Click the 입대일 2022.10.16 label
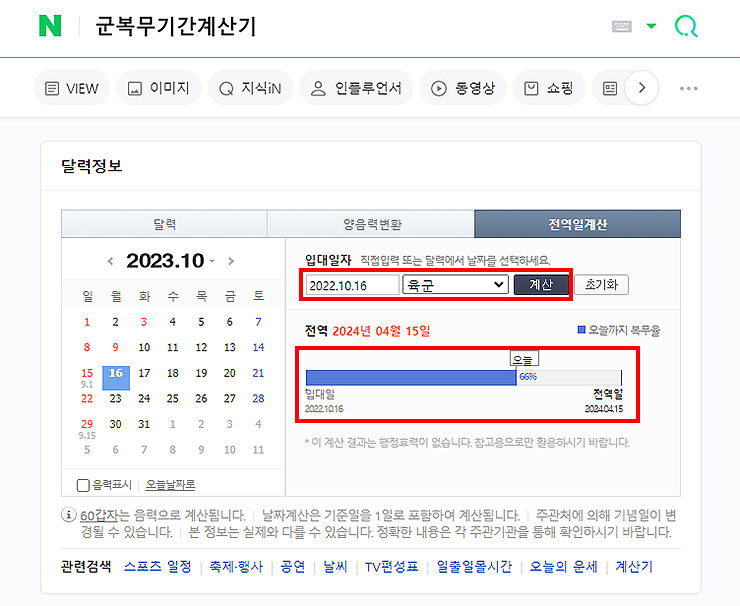The width and height of the screenshot is (740, 606). [x=324, y=401]
